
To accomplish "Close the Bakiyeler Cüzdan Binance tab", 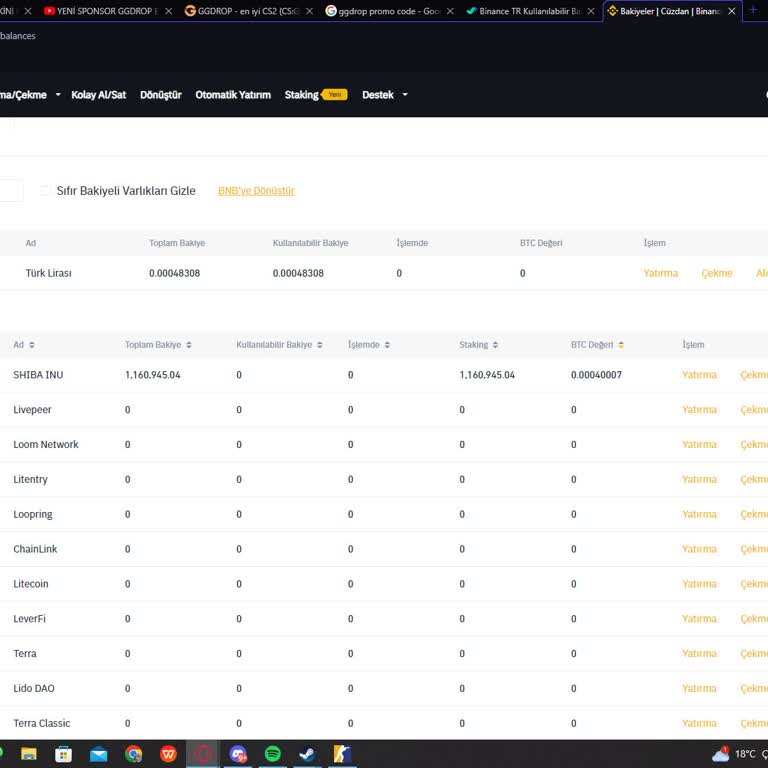I will click(x=732, y=11).
